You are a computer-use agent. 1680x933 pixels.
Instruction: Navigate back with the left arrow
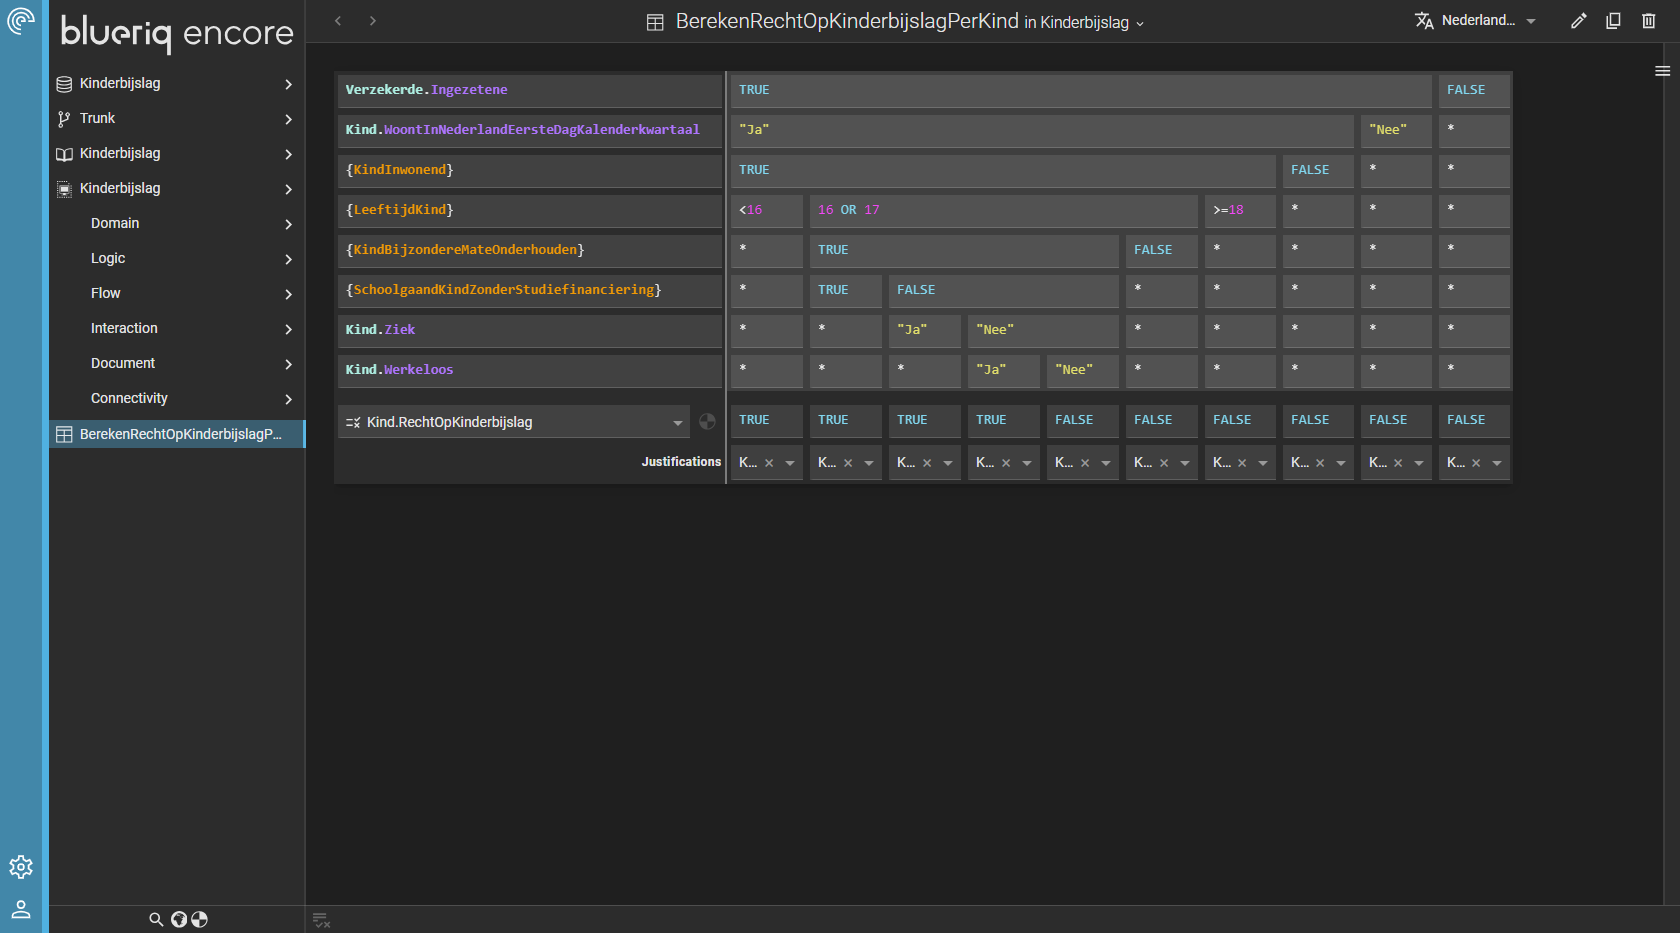click(338, 21)
